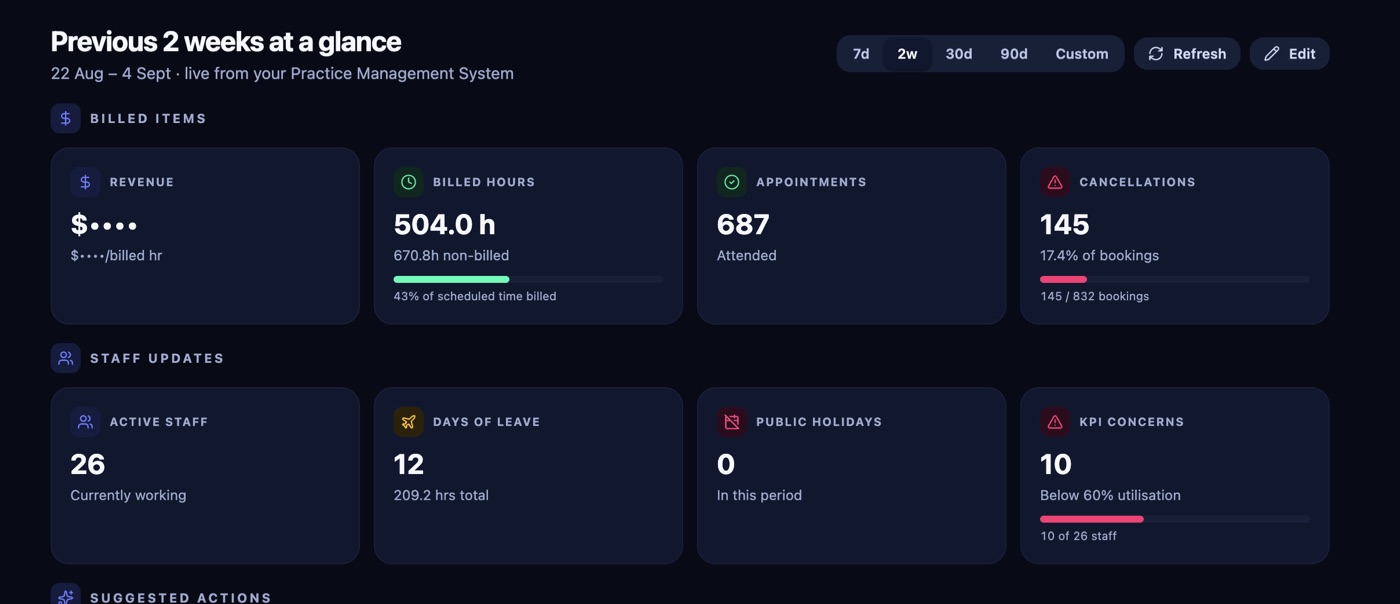The image size is (1400, 604).
Task: Click the 504.0 h billed hours value
Action: (445, 224)
